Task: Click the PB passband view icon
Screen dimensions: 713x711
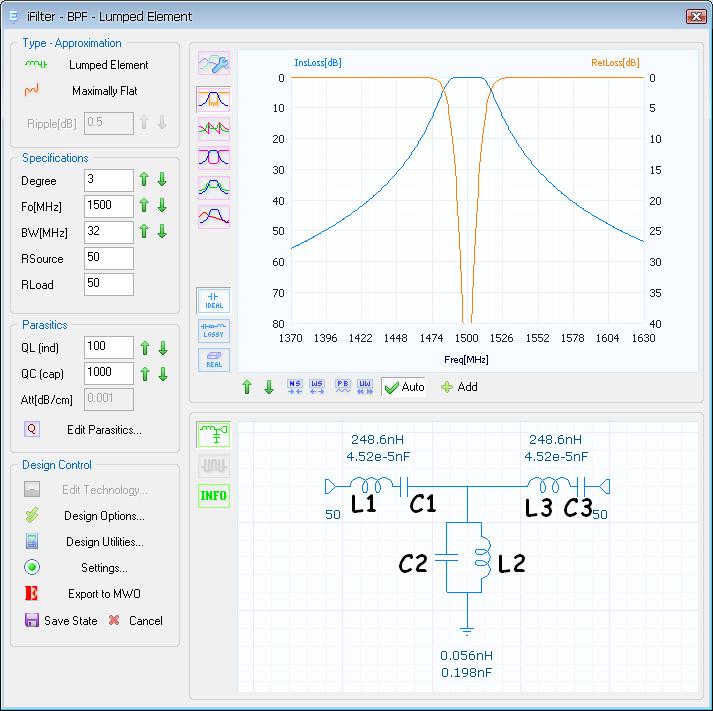Action: tap(342, 387)
